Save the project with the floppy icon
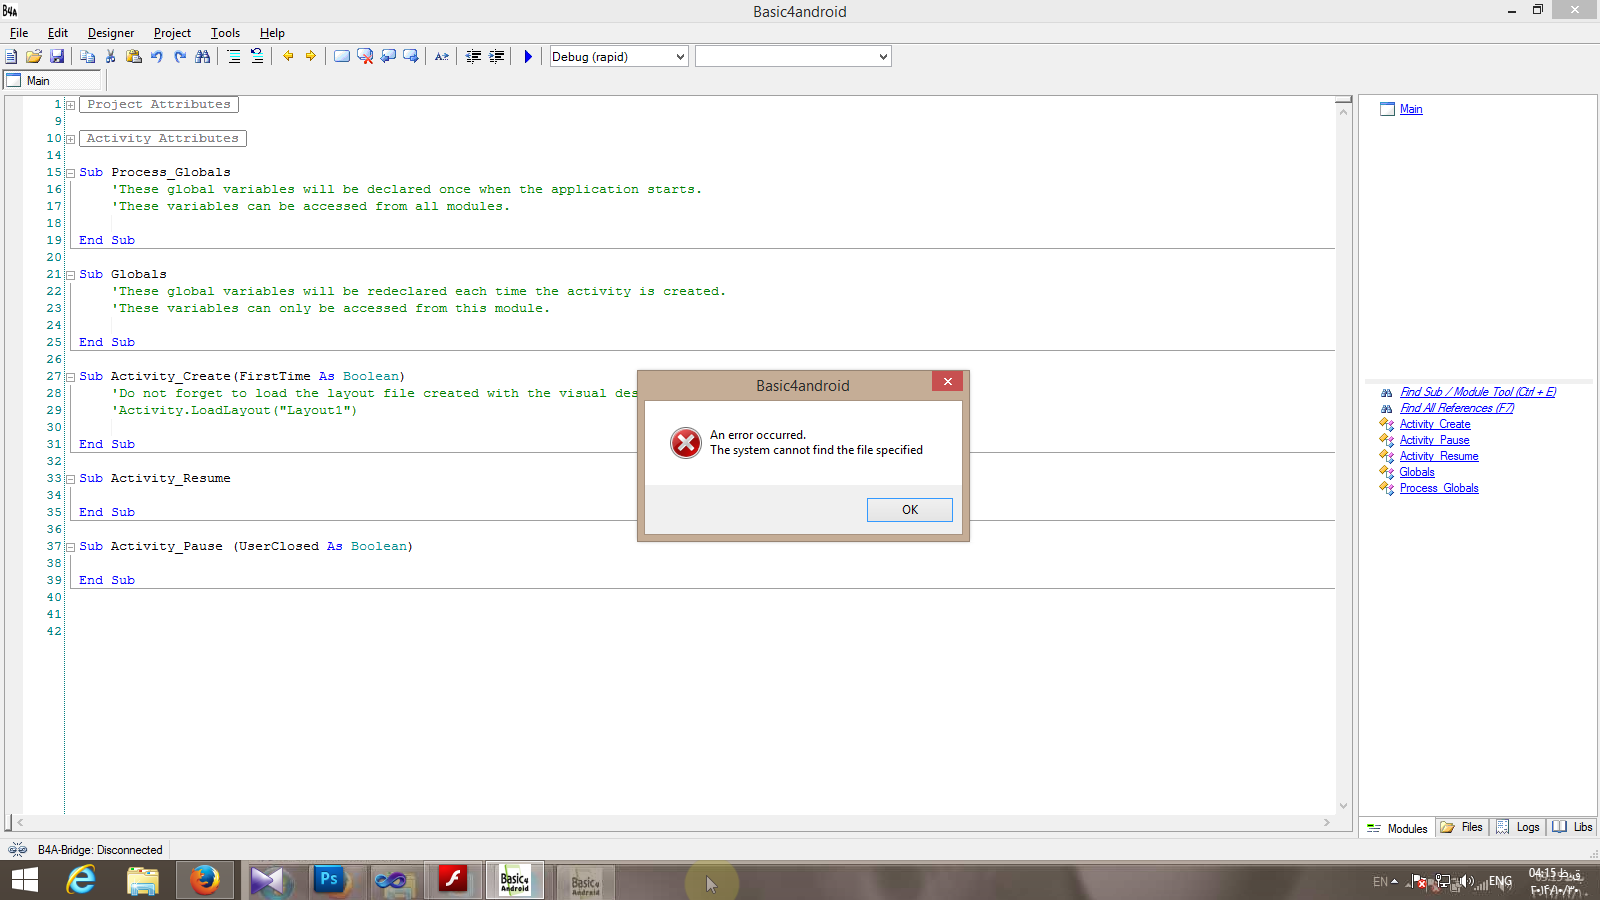1600x900 pixels. point(57,57)
